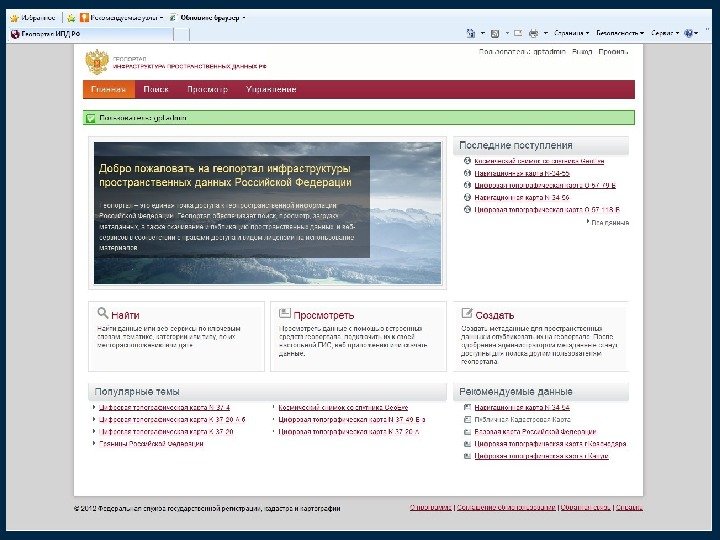This screenshot has width=720, height=540.
Task: Open the Цифровая топографическая карта O-57-118-В link
Action: [x=547, y=210]
